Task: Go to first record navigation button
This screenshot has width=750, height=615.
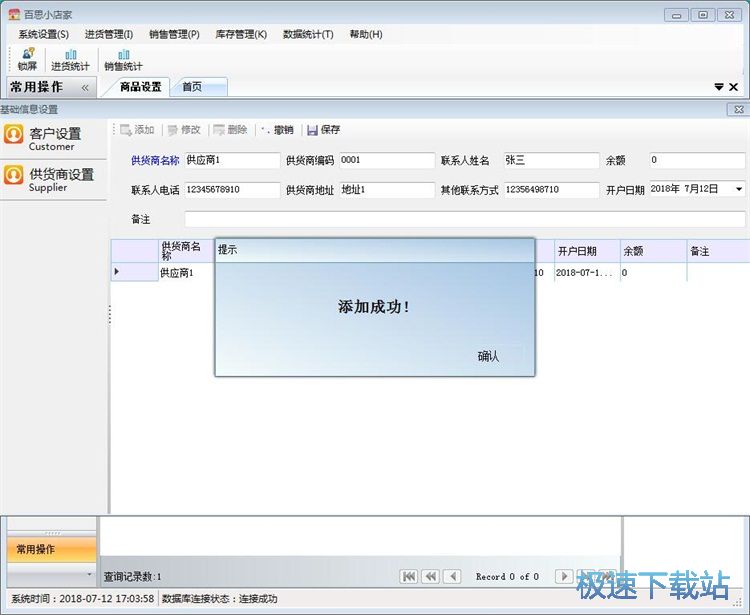Action: 409,576
